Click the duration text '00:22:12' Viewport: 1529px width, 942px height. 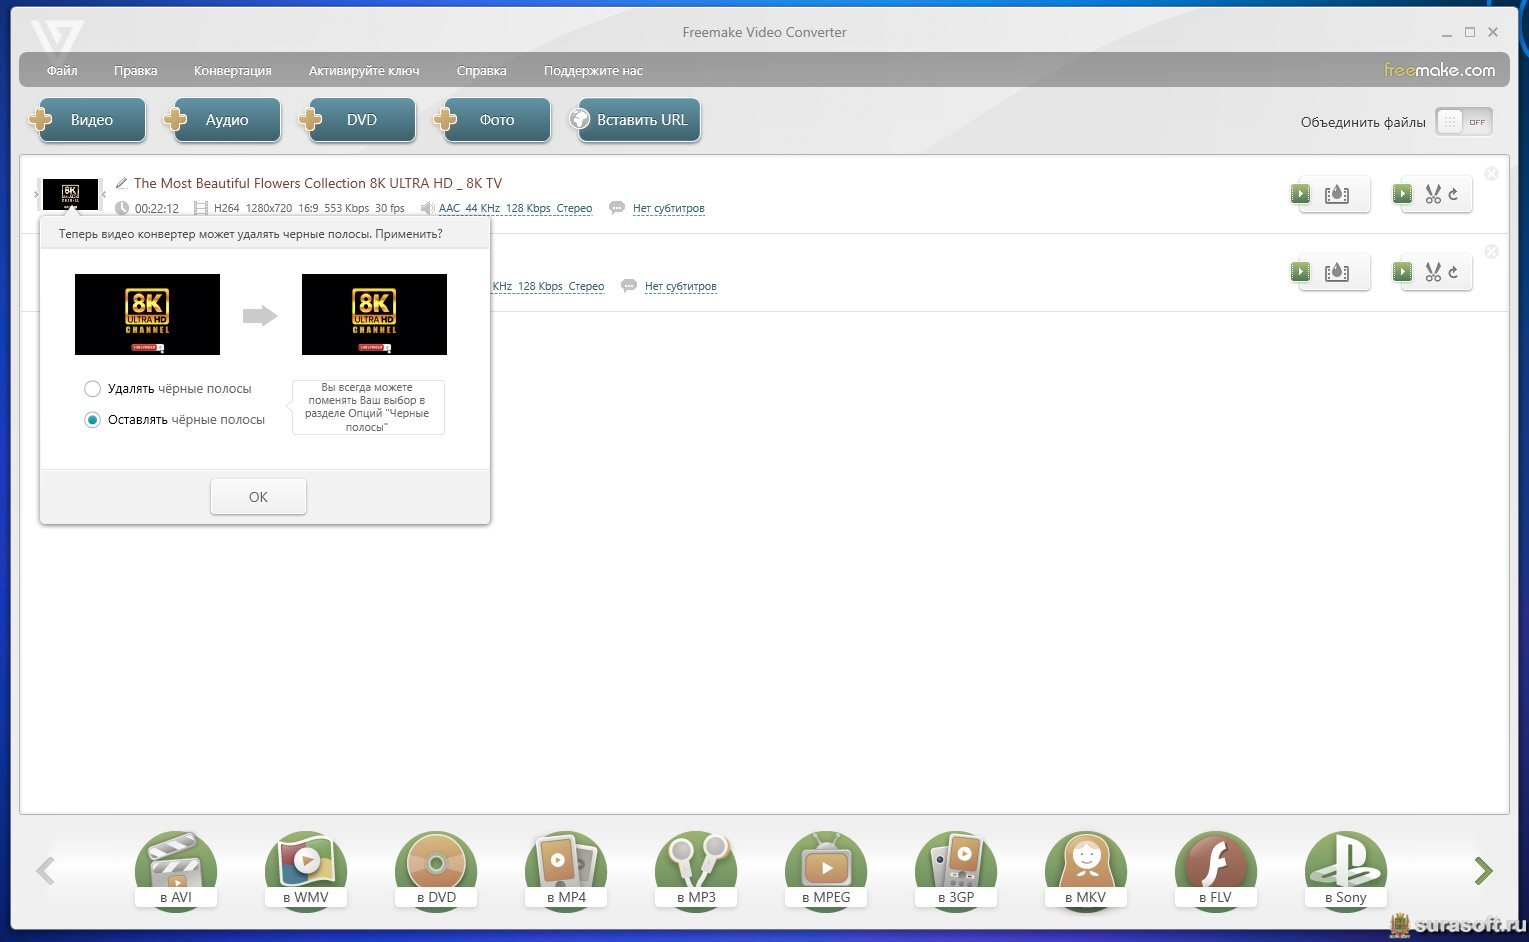click(157, 208)
